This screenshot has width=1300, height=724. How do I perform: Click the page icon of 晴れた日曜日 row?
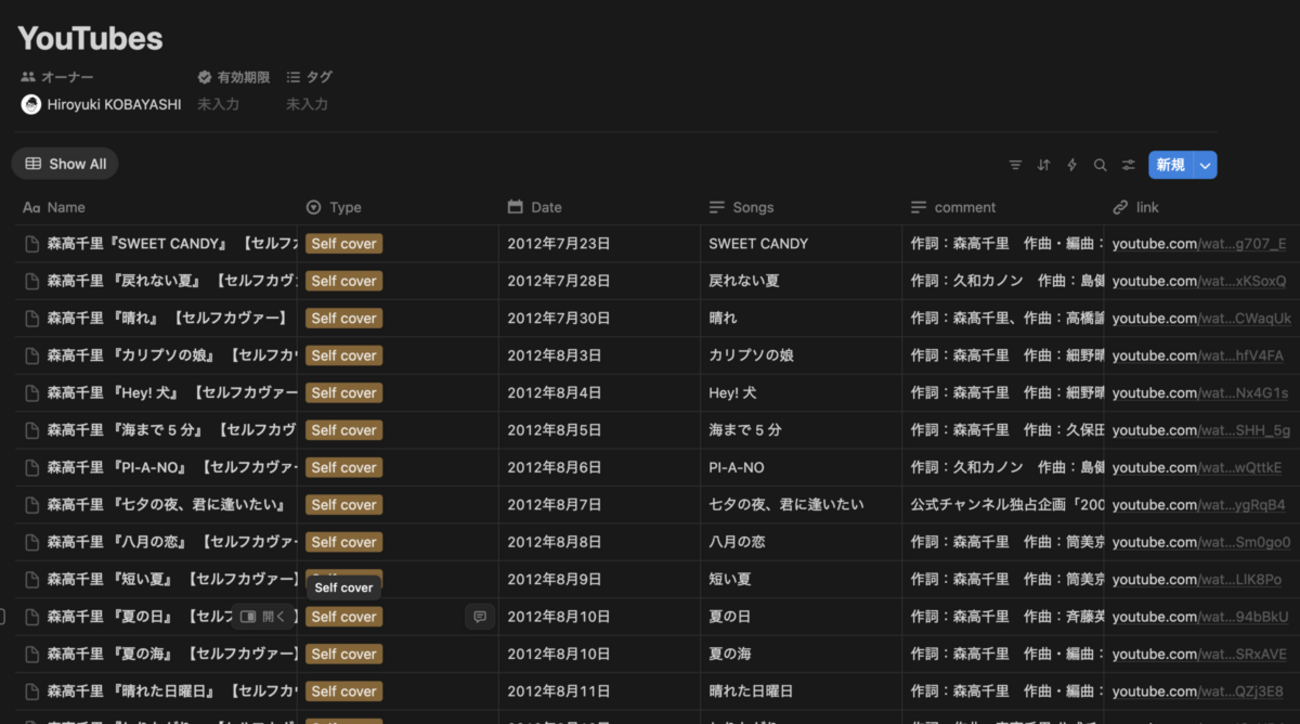(x=32, y=691)
